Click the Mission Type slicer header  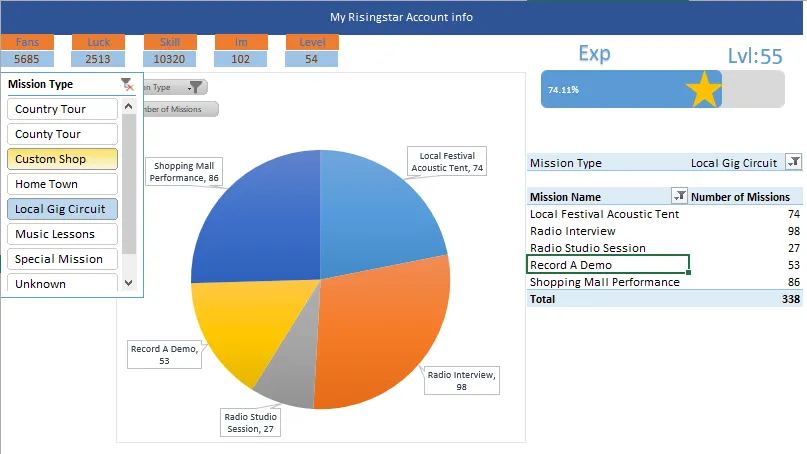[41, 84]
